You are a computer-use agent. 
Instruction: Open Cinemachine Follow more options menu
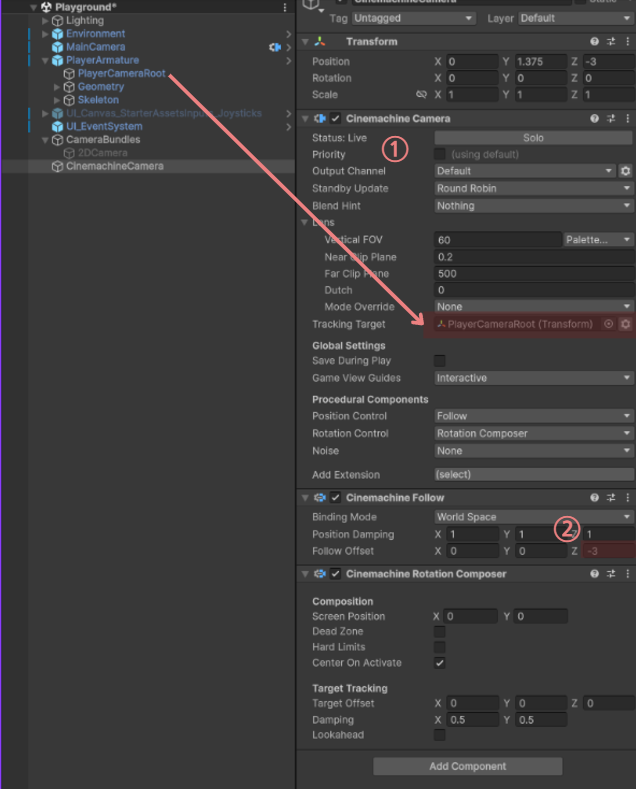[x=627, y=498]
